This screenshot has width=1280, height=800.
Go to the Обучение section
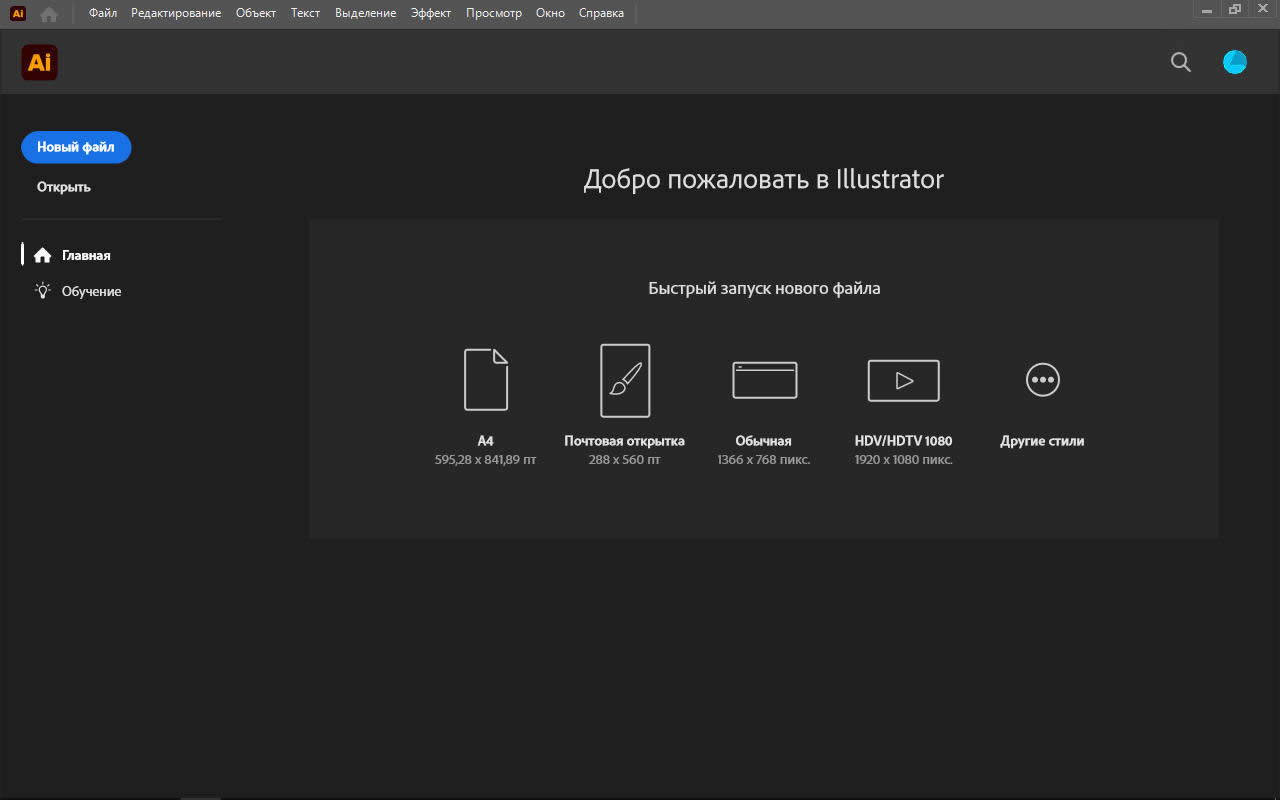click(x=90, y=291)
